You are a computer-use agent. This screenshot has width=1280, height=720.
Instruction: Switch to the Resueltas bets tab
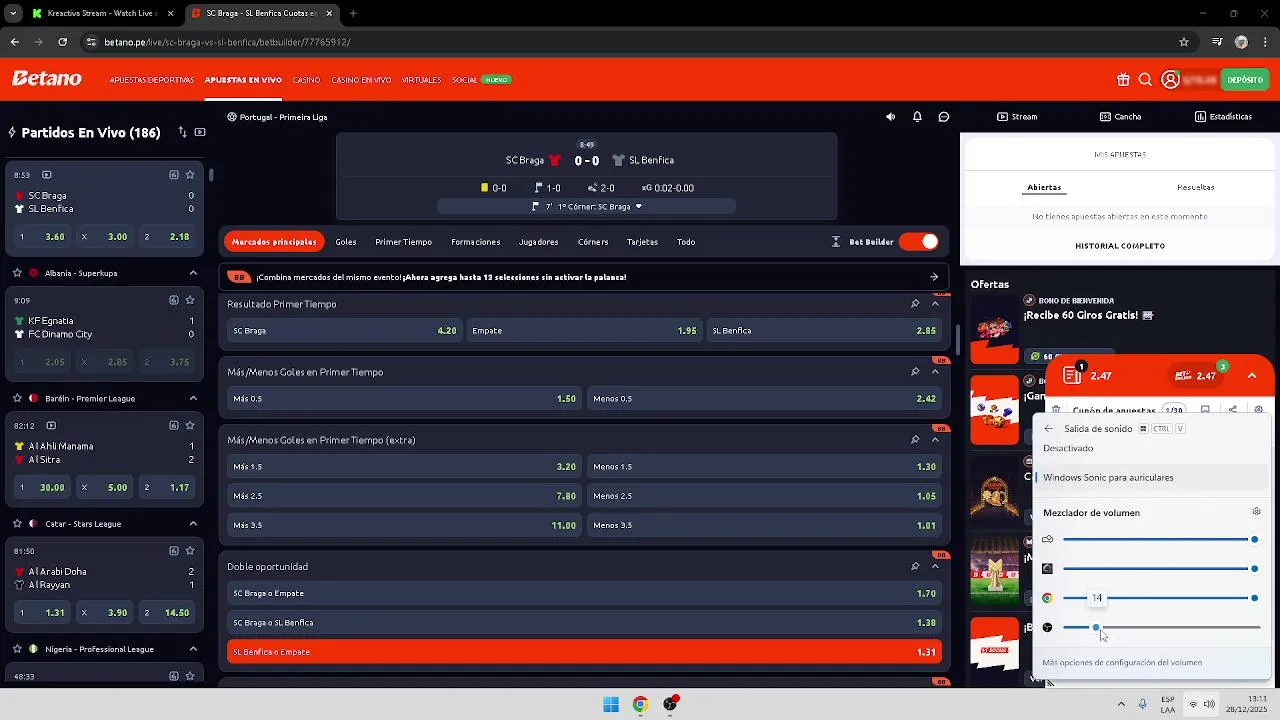[1195, 187]
